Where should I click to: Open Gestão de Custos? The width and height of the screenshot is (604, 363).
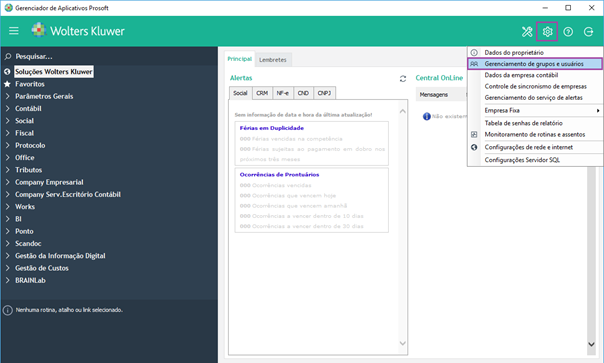click(42, 268)
